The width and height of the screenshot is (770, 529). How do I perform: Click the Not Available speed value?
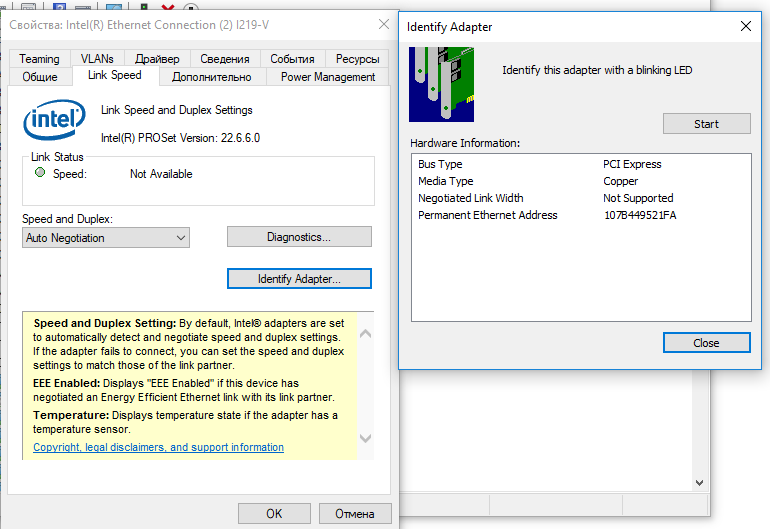point(161,174)
